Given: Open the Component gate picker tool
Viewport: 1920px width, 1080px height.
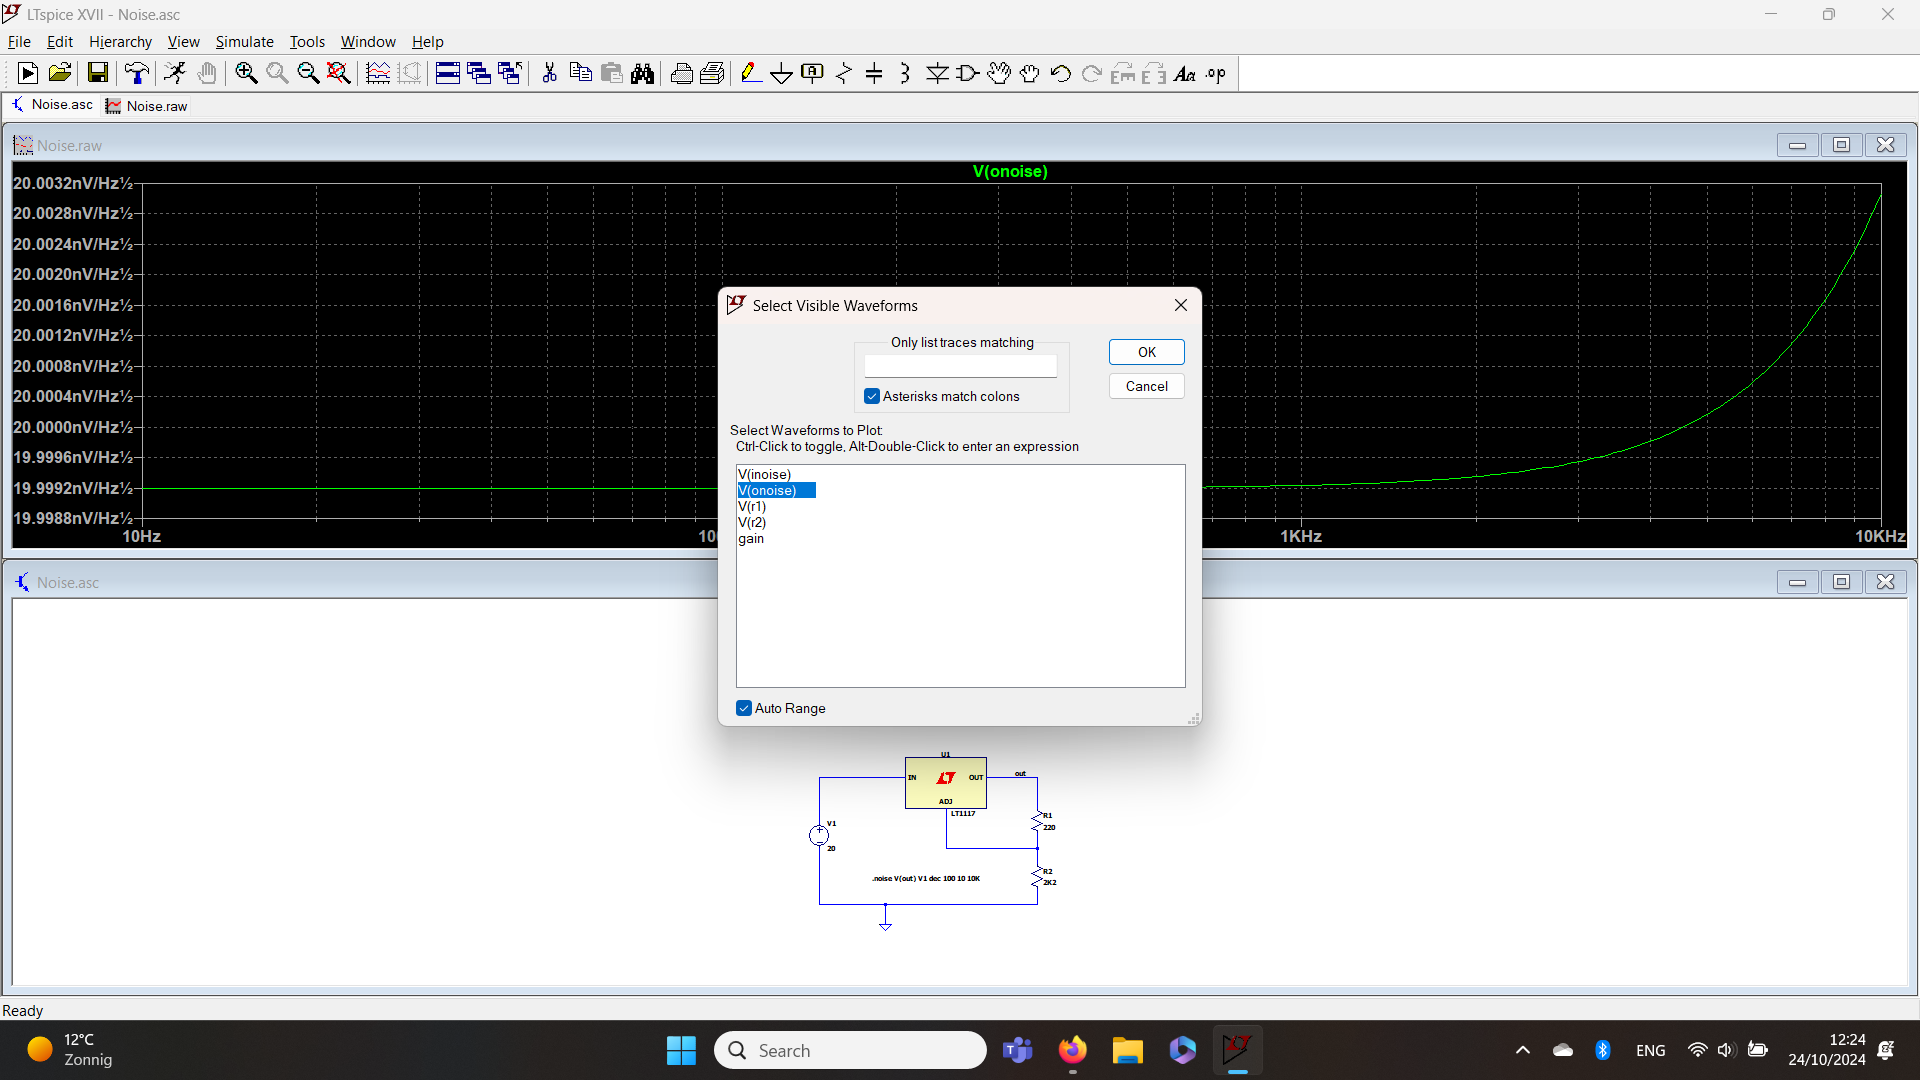Looking at the screenshot, I should [x=968, y=73].
